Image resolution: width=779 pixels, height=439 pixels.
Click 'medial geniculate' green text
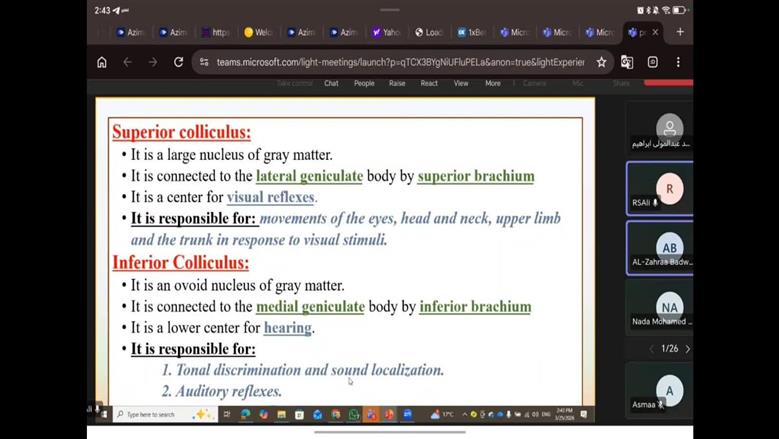click(311, 306)
